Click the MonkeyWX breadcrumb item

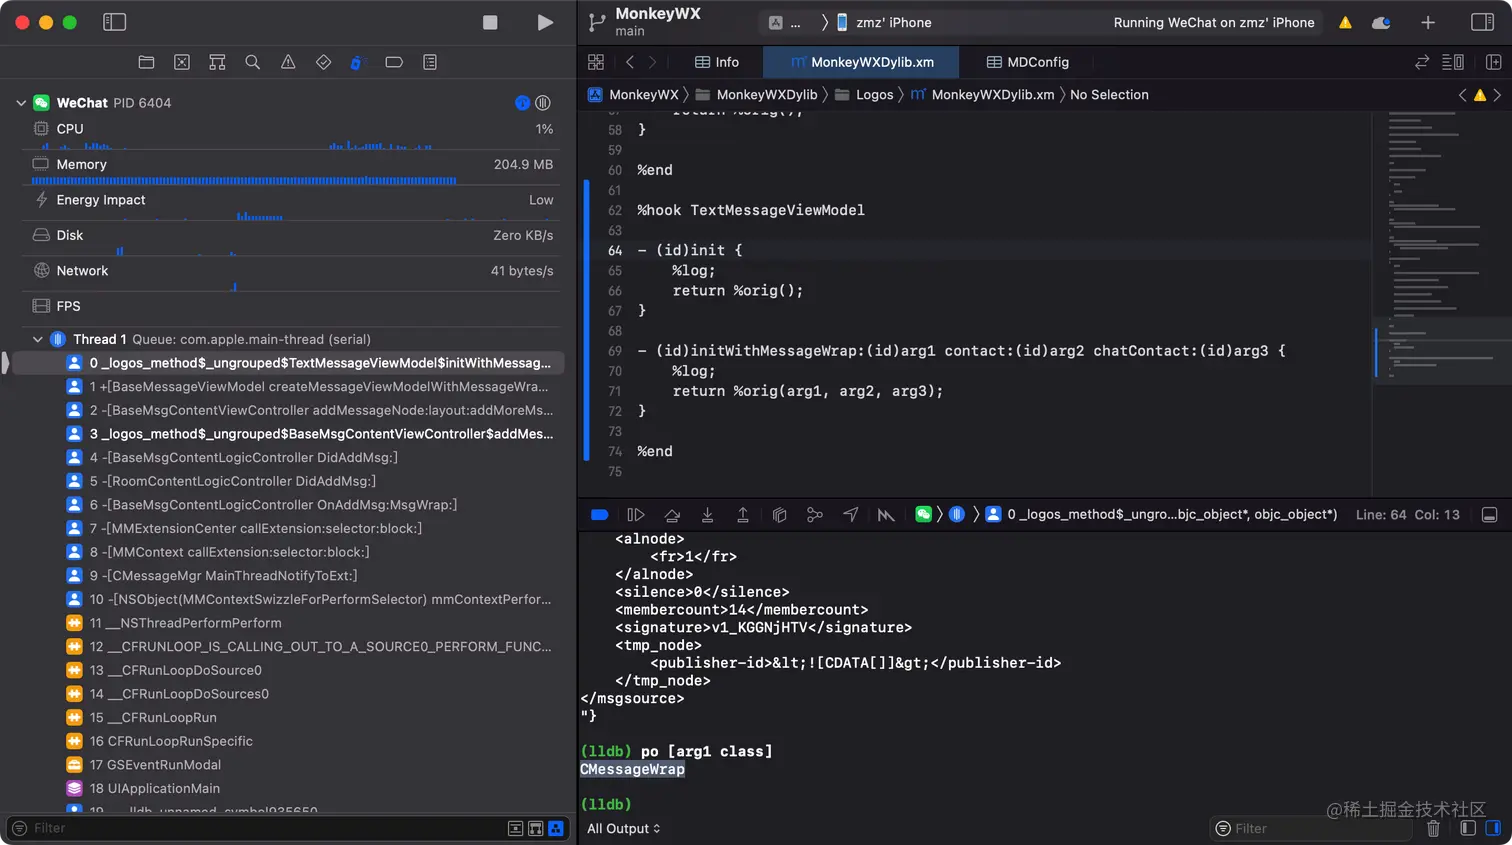pyautogui.click(x=633, y=94)
